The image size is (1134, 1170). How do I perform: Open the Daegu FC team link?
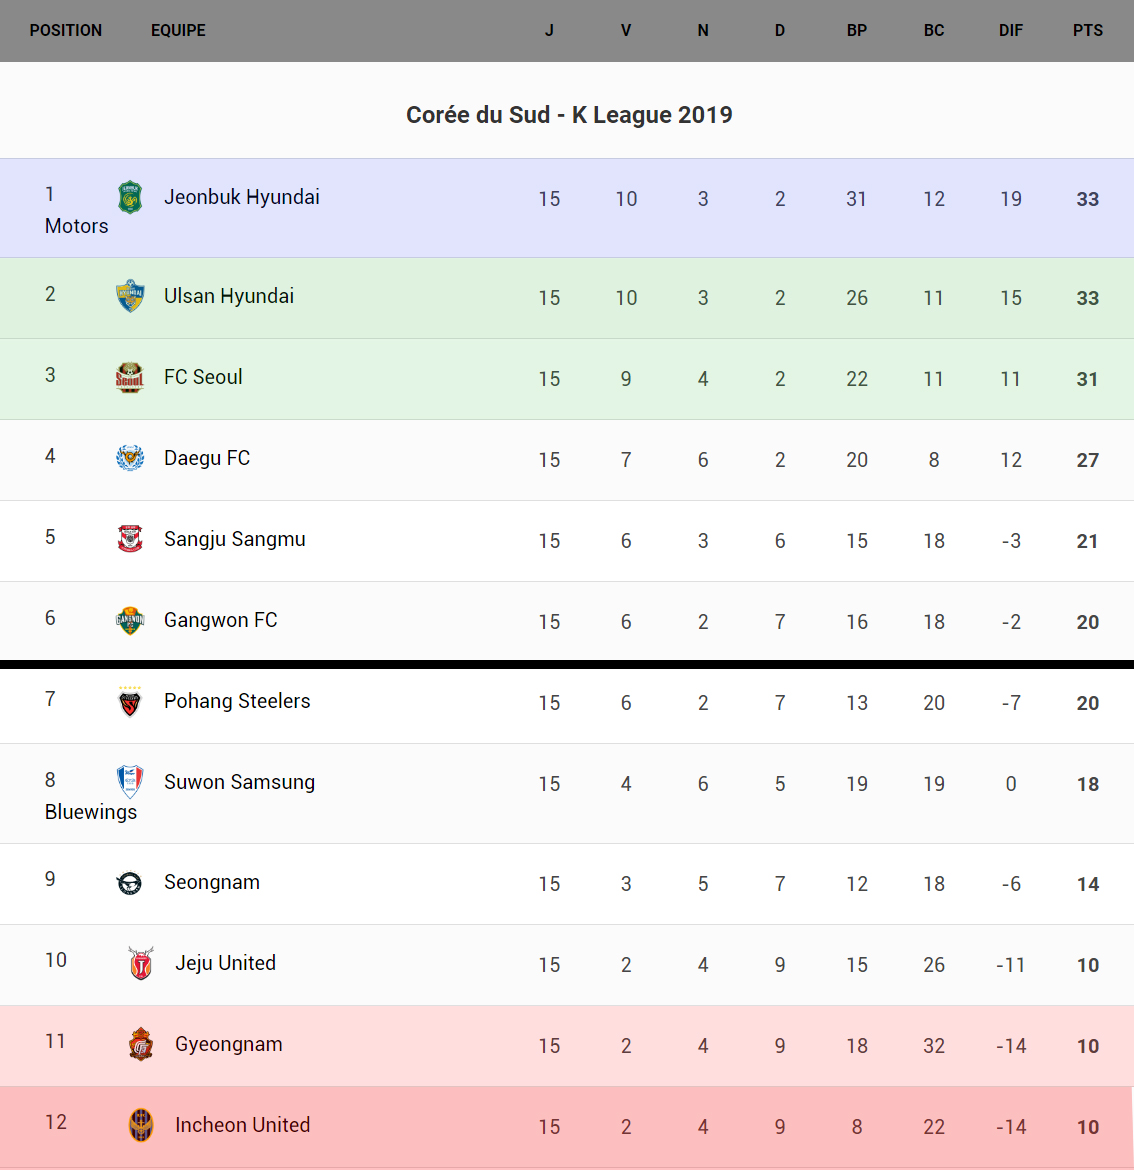[207, 459]
